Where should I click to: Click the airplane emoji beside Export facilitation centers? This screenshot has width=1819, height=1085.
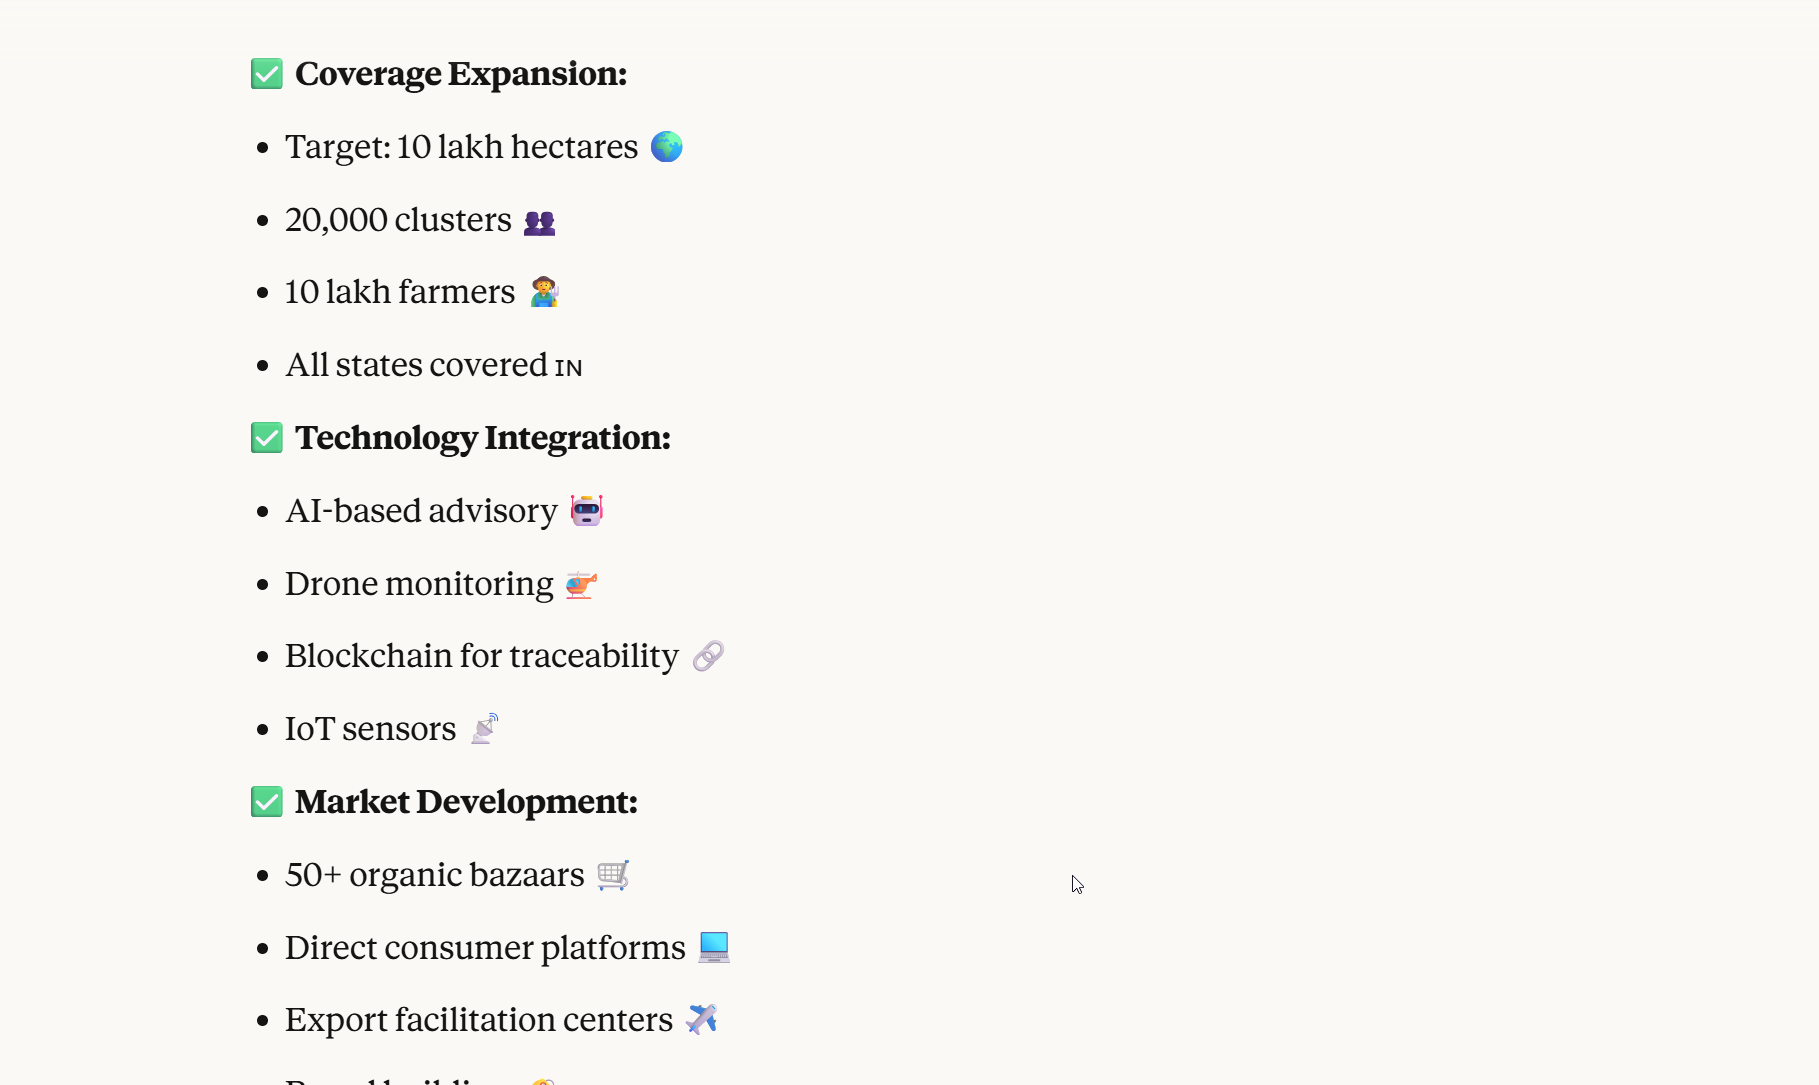pos(702,1019)
